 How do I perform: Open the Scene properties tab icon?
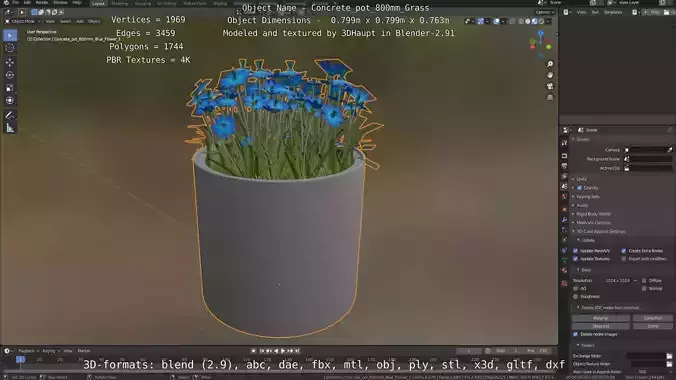564,186
